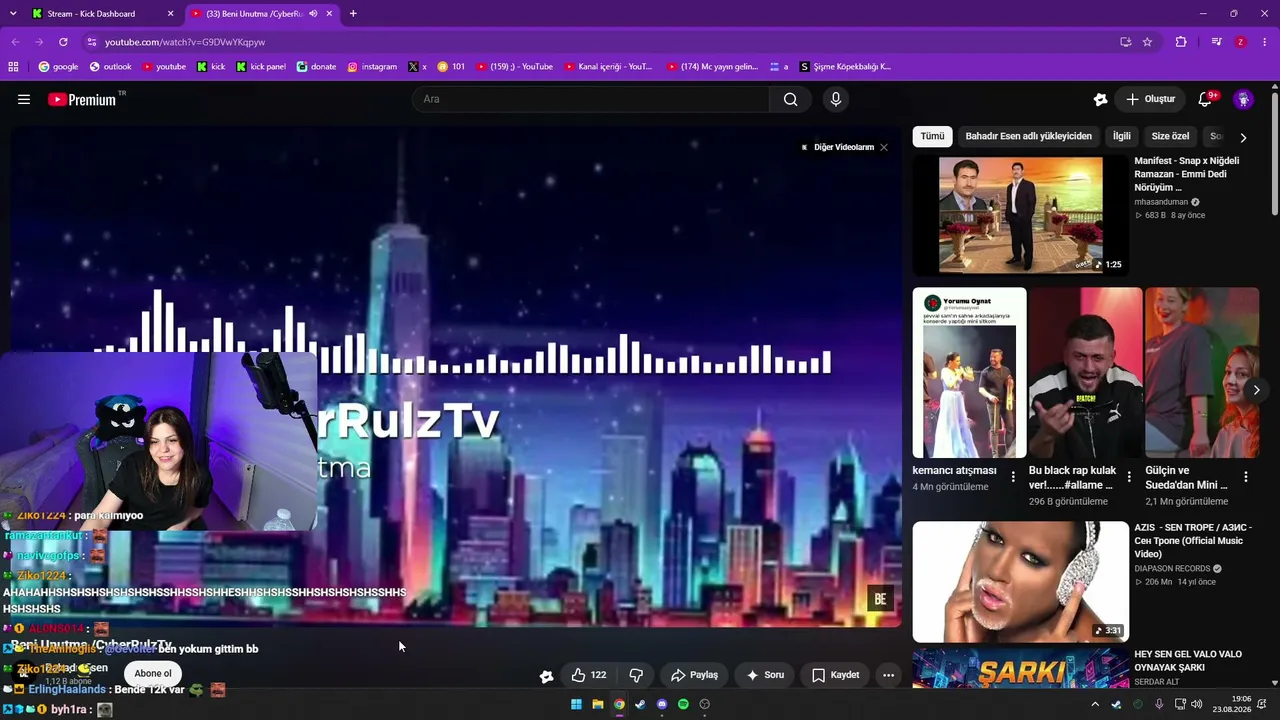Open Spotify from the taskbar
The width and height of the screenshot is (1280, 720).
tap(683, 704)
